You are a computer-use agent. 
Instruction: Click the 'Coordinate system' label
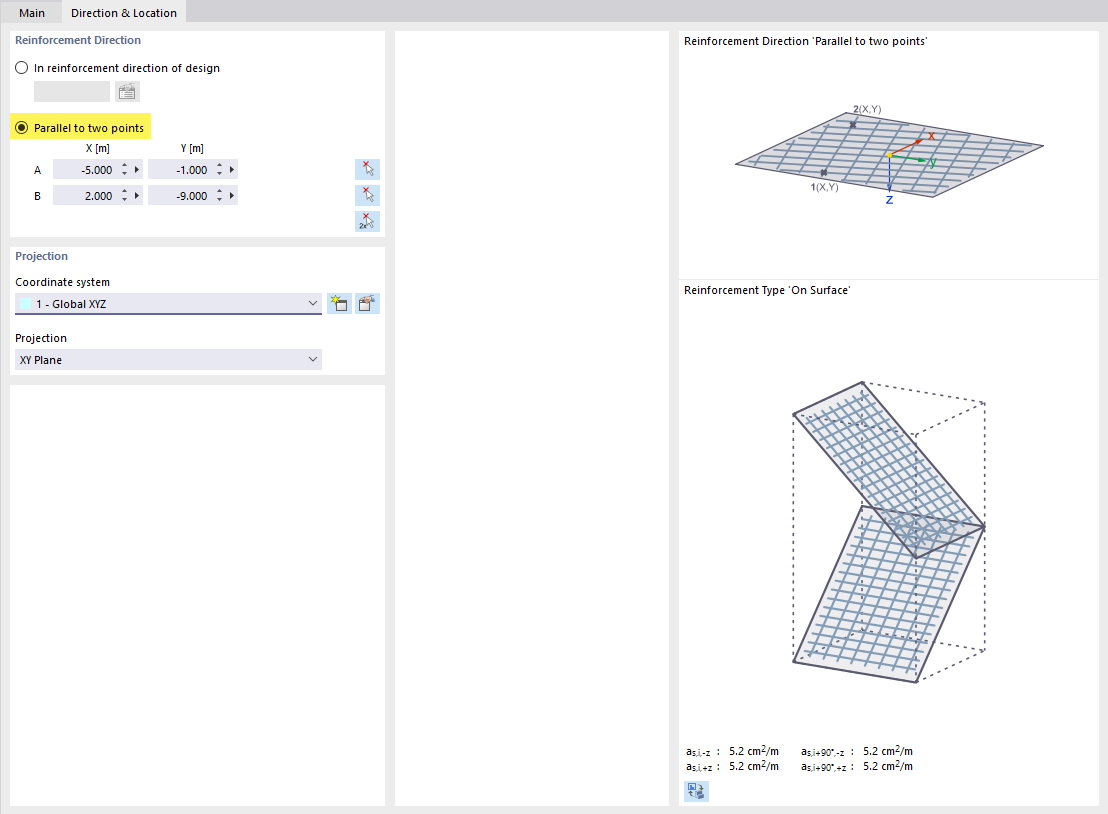click(x=63, y=282)
